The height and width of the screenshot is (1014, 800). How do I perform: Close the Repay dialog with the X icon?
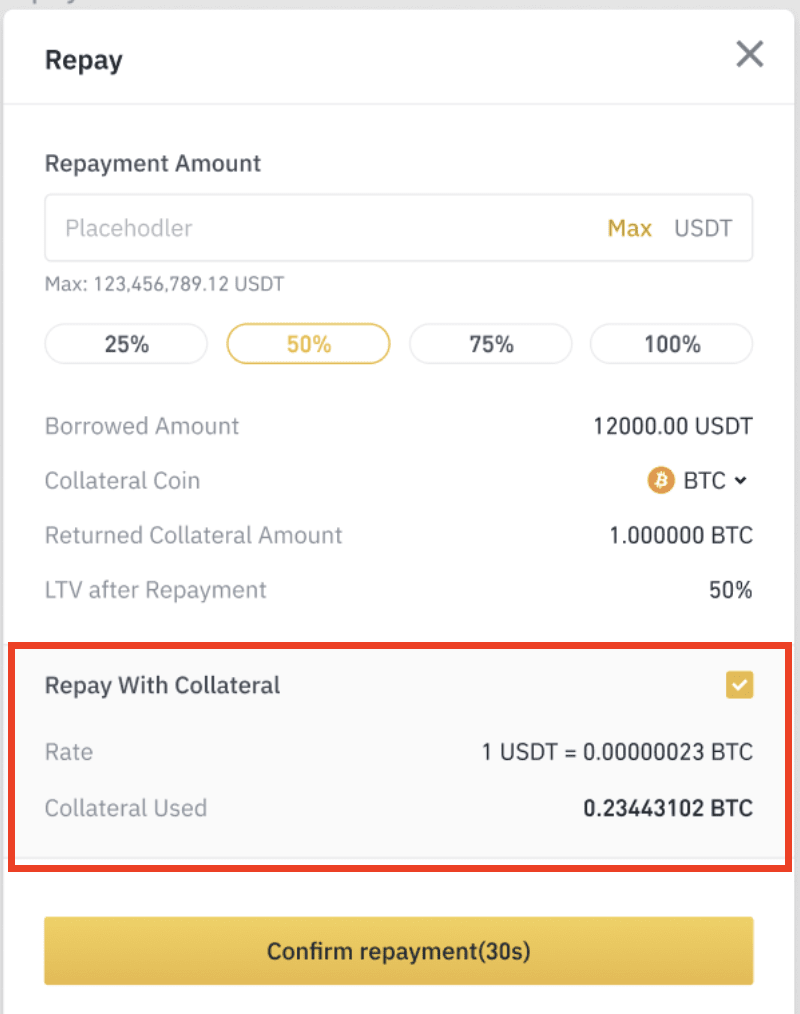750,54
